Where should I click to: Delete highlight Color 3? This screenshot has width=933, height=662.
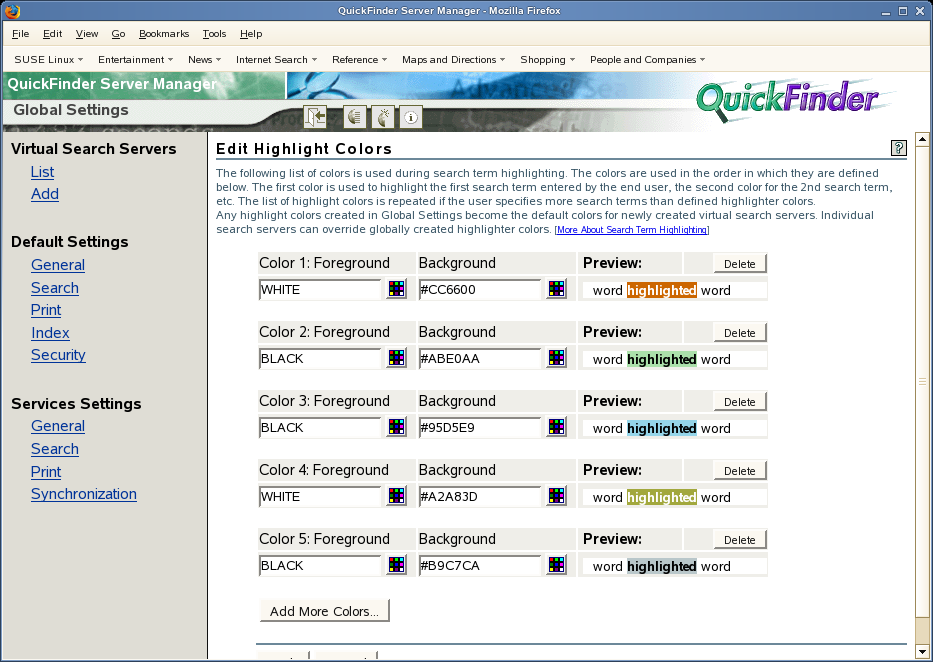coord(740,401)
